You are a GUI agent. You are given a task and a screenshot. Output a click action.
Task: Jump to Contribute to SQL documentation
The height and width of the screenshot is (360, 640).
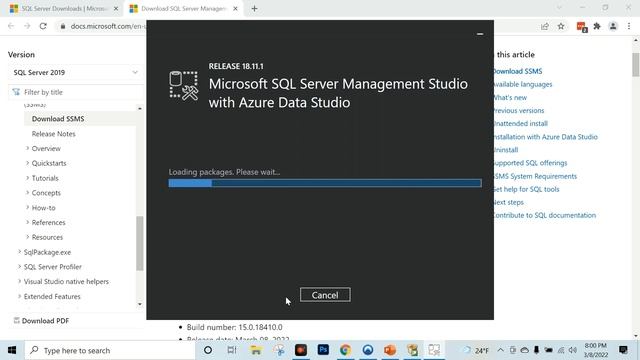click(x=544, y=215)
